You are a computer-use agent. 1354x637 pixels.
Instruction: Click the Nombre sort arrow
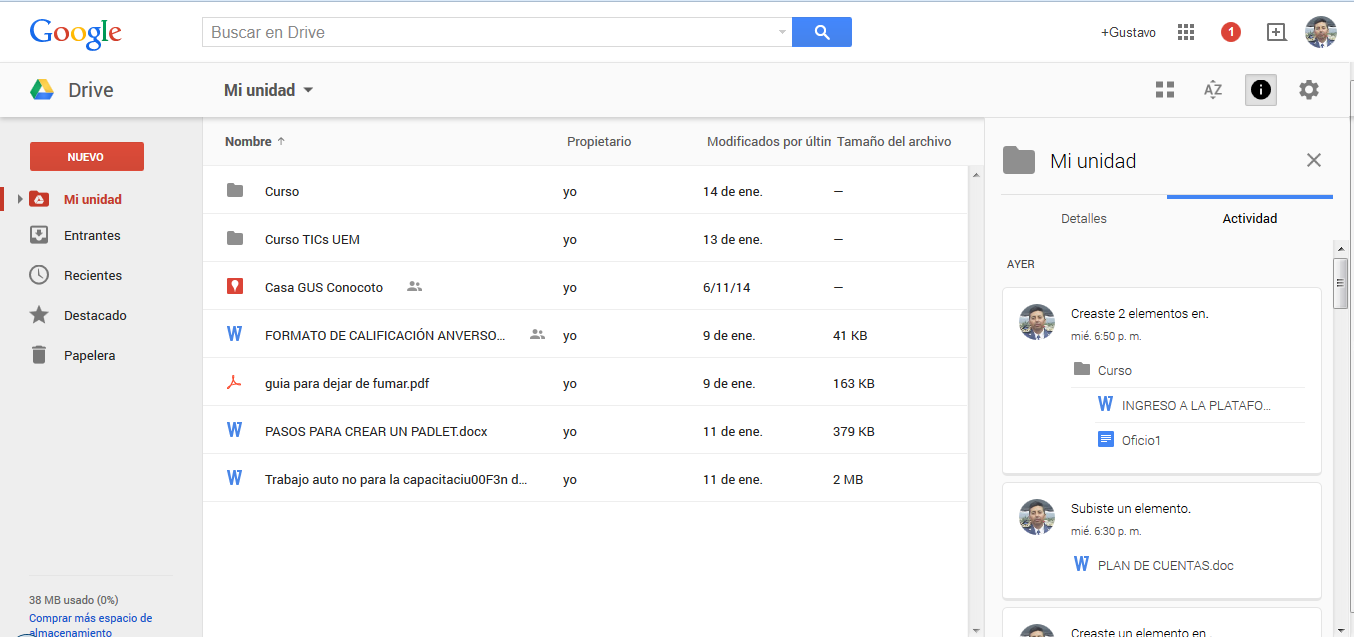pyautogui.click(x=280, y=141)
